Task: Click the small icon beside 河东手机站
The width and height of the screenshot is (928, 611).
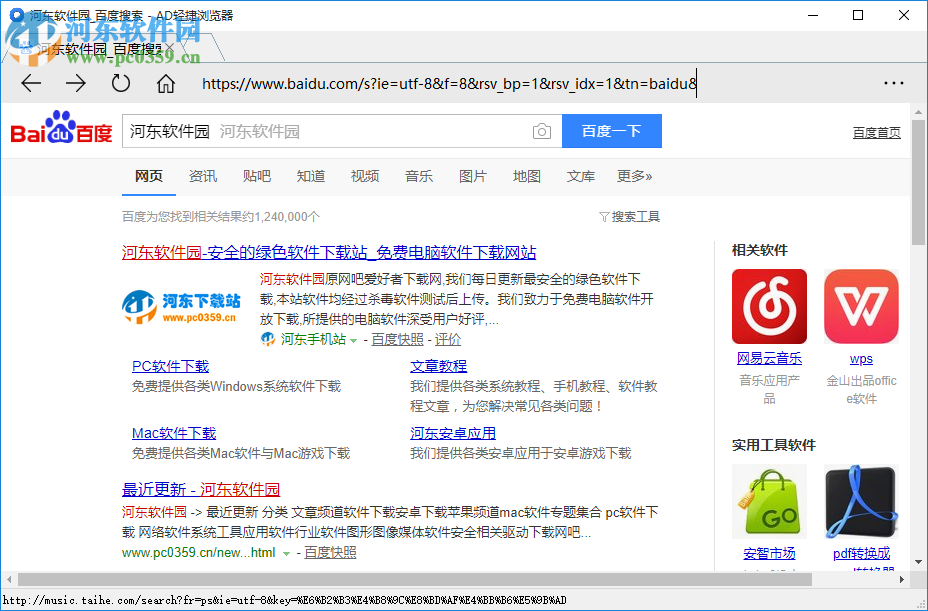Action: 268,339
